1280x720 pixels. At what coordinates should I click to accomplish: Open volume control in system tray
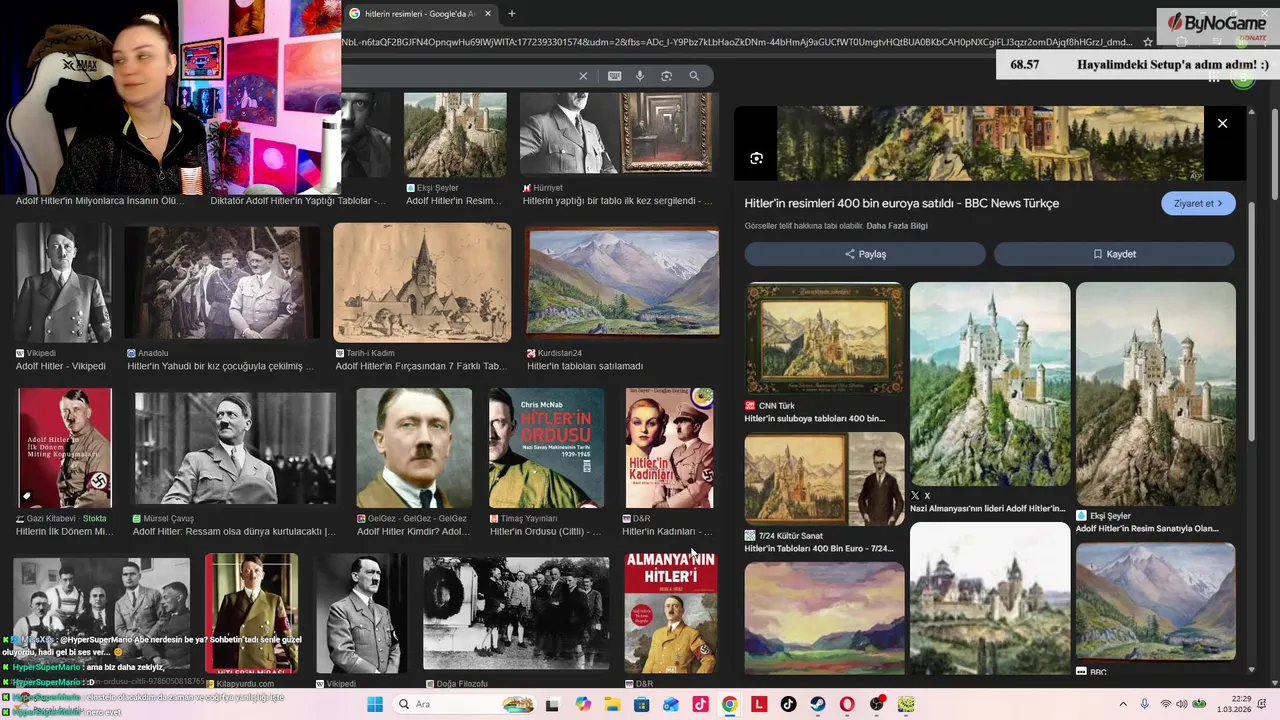click(1182, 704)
